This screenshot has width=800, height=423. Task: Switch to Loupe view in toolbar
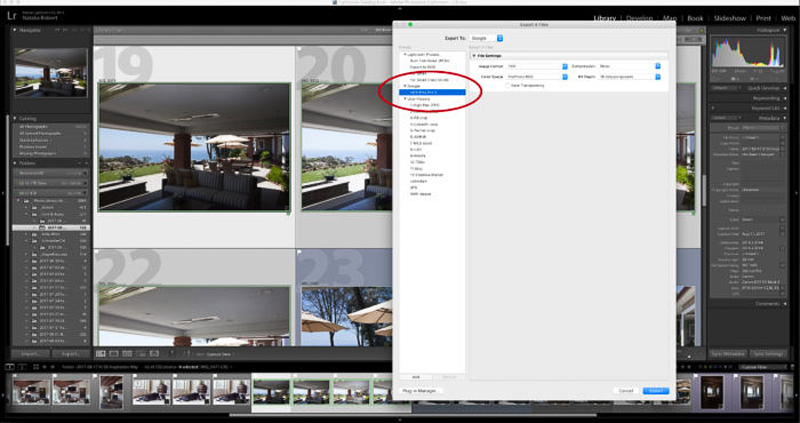click(113, 353)
